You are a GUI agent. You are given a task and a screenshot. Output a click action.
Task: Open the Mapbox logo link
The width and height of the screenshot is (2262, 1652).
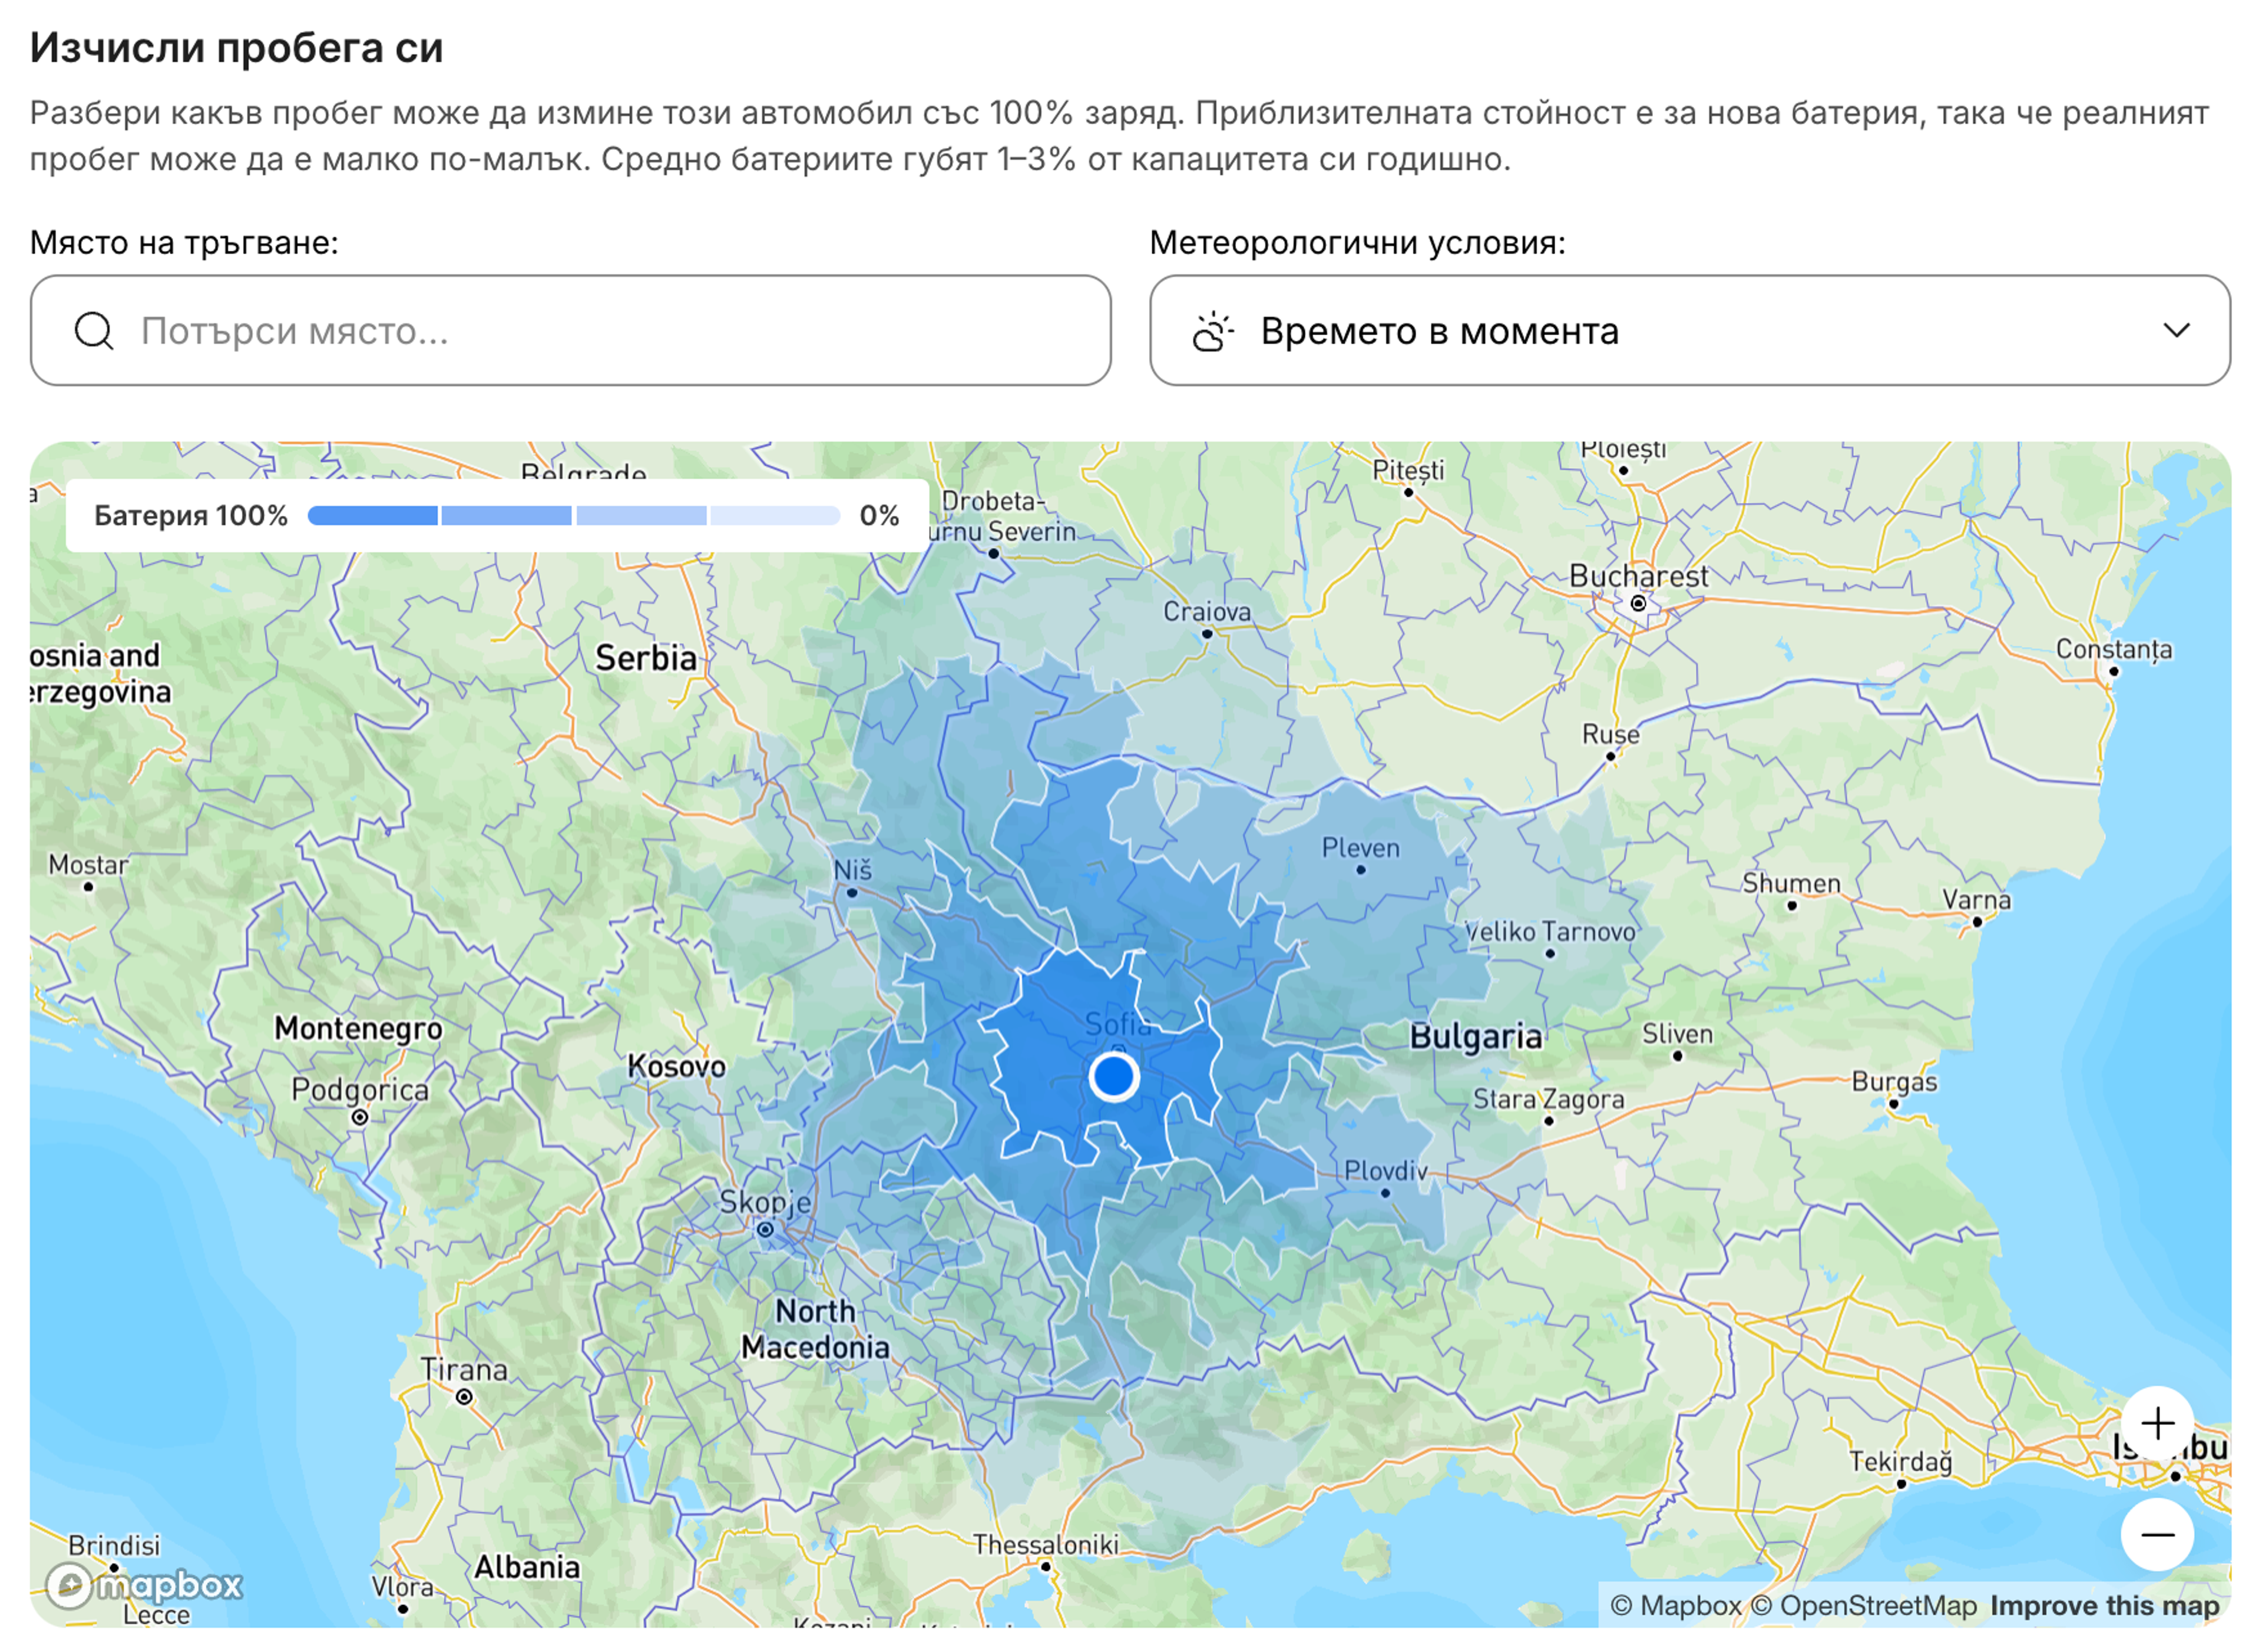(145, 1585)
